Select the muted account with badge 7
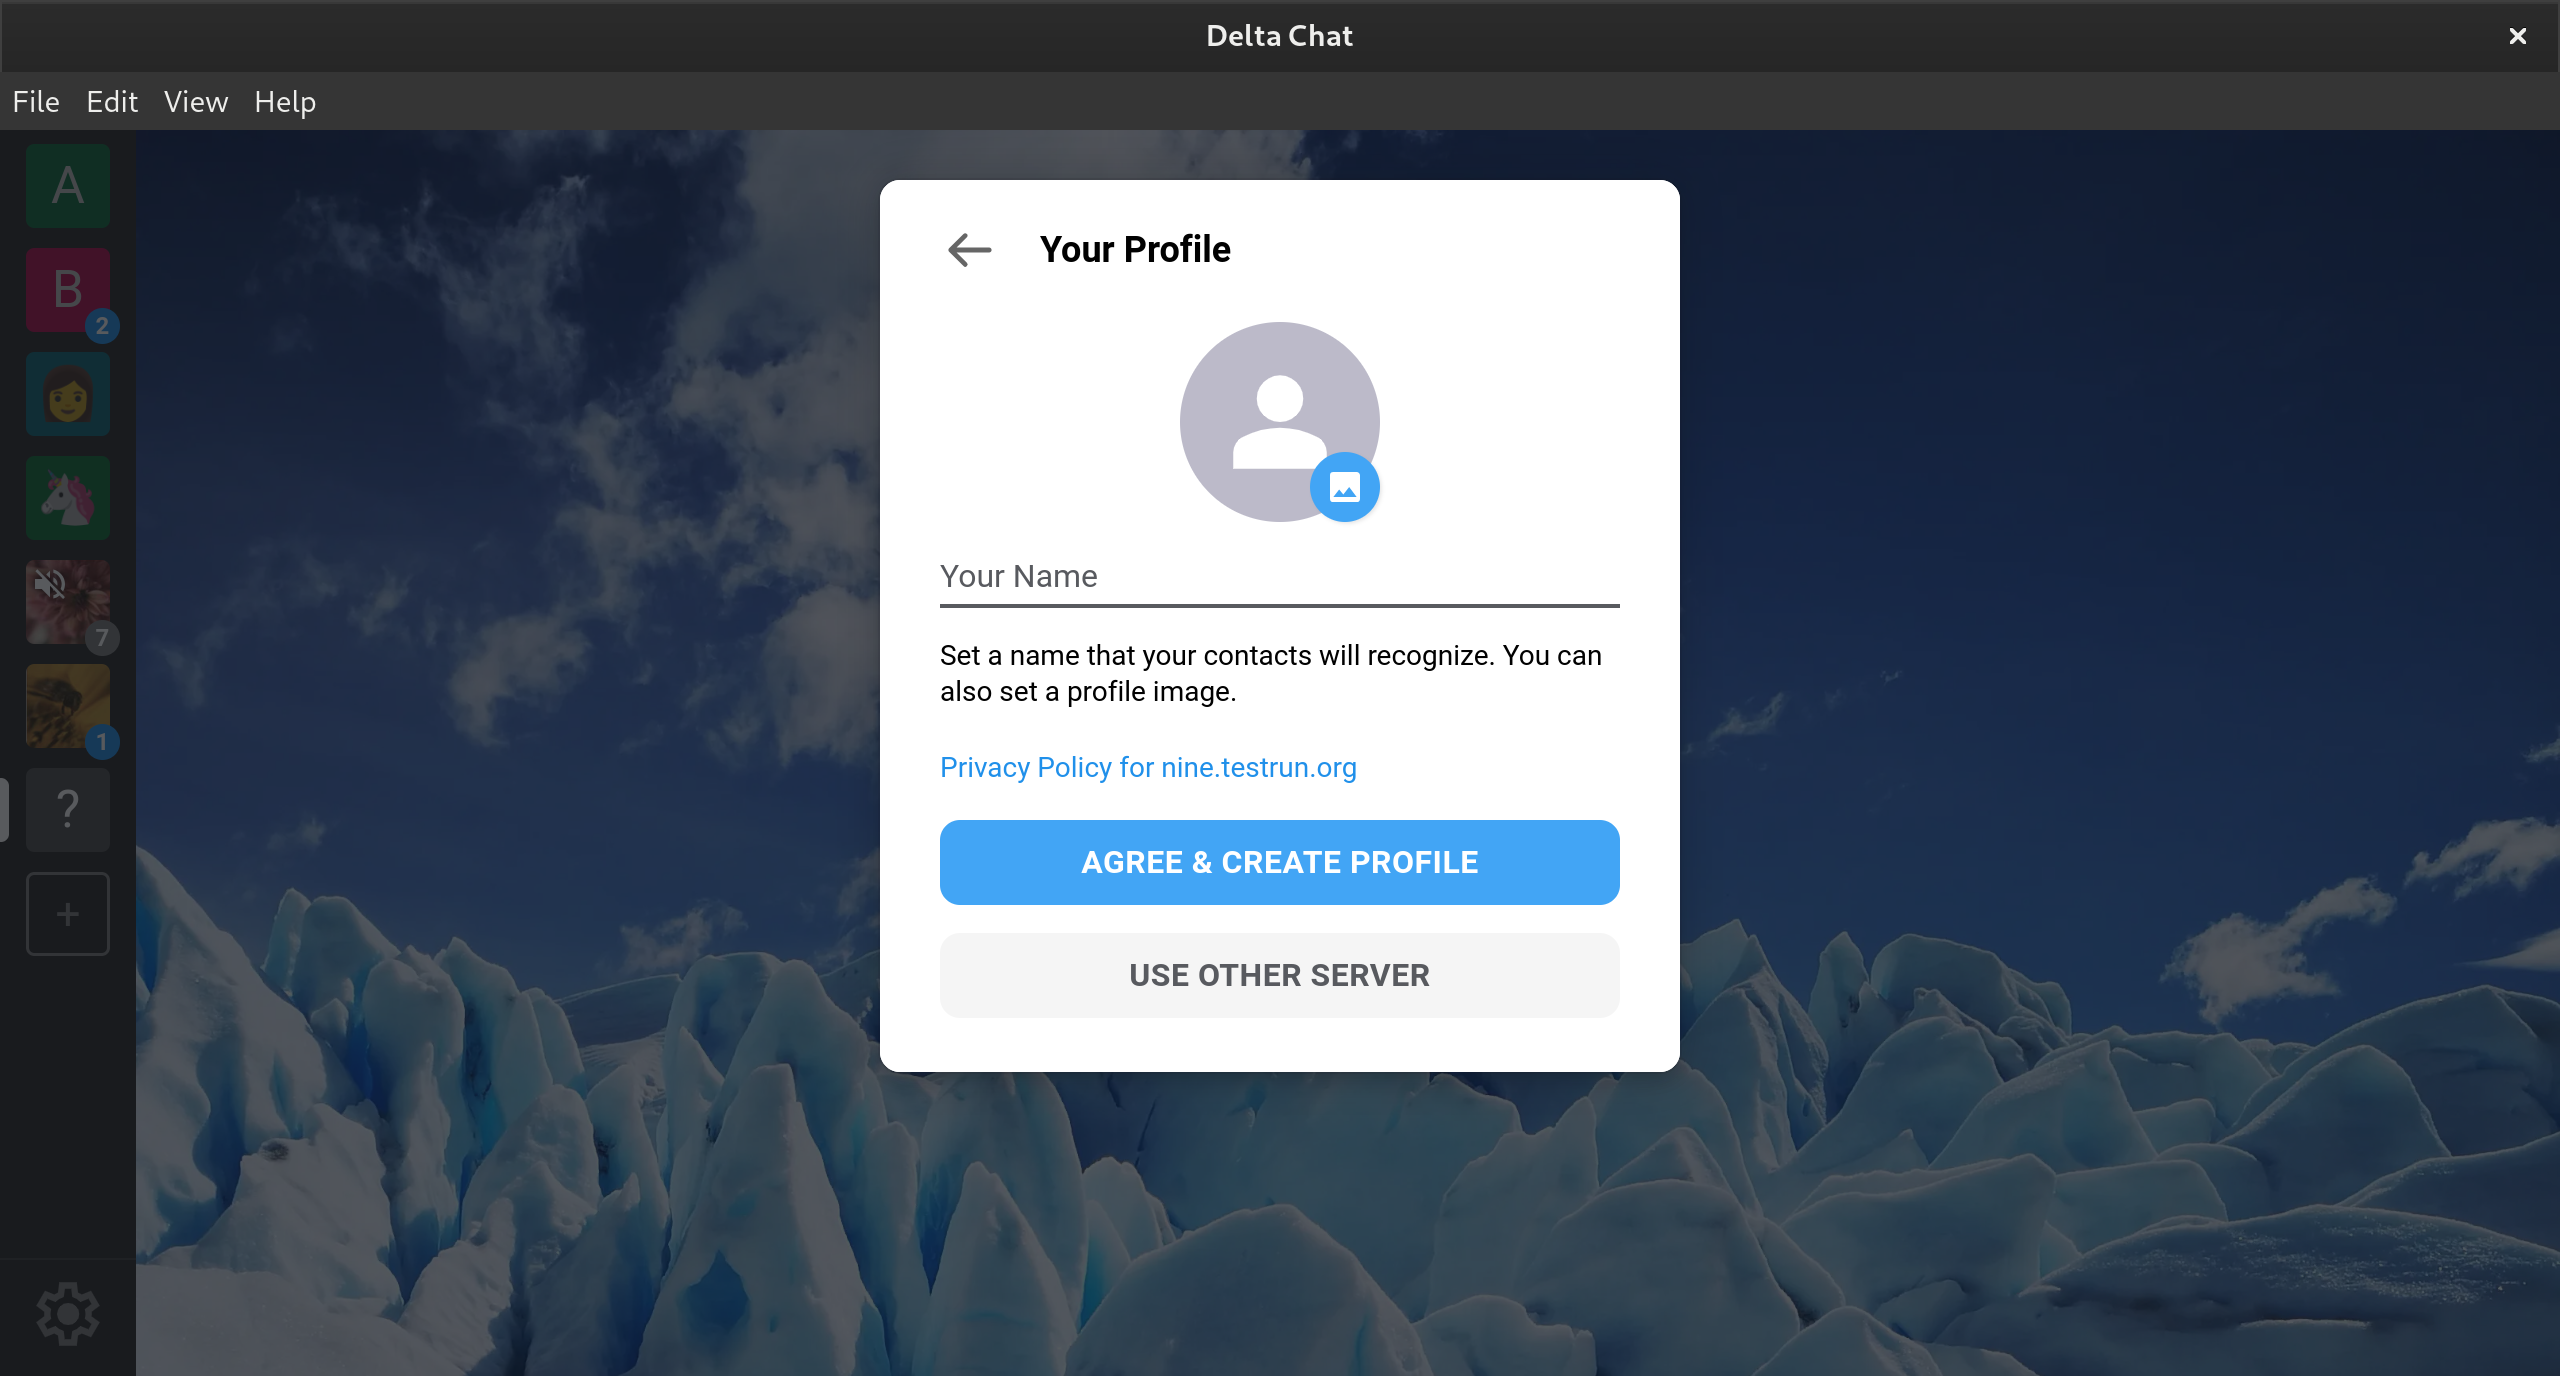2560x1376 pixels. pos(68,602)
